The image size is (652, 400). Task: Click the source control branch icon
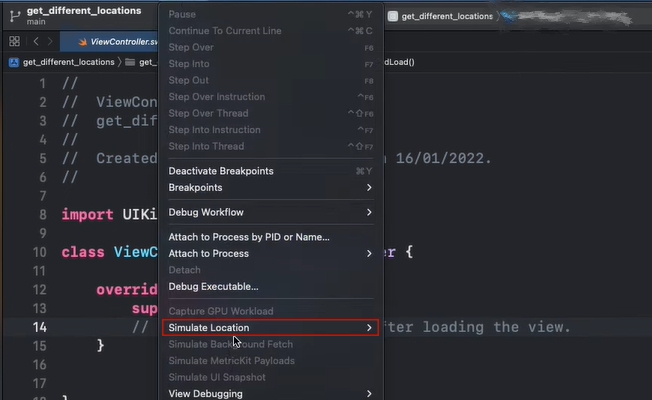pyautogui.click(x=15, y=16)
